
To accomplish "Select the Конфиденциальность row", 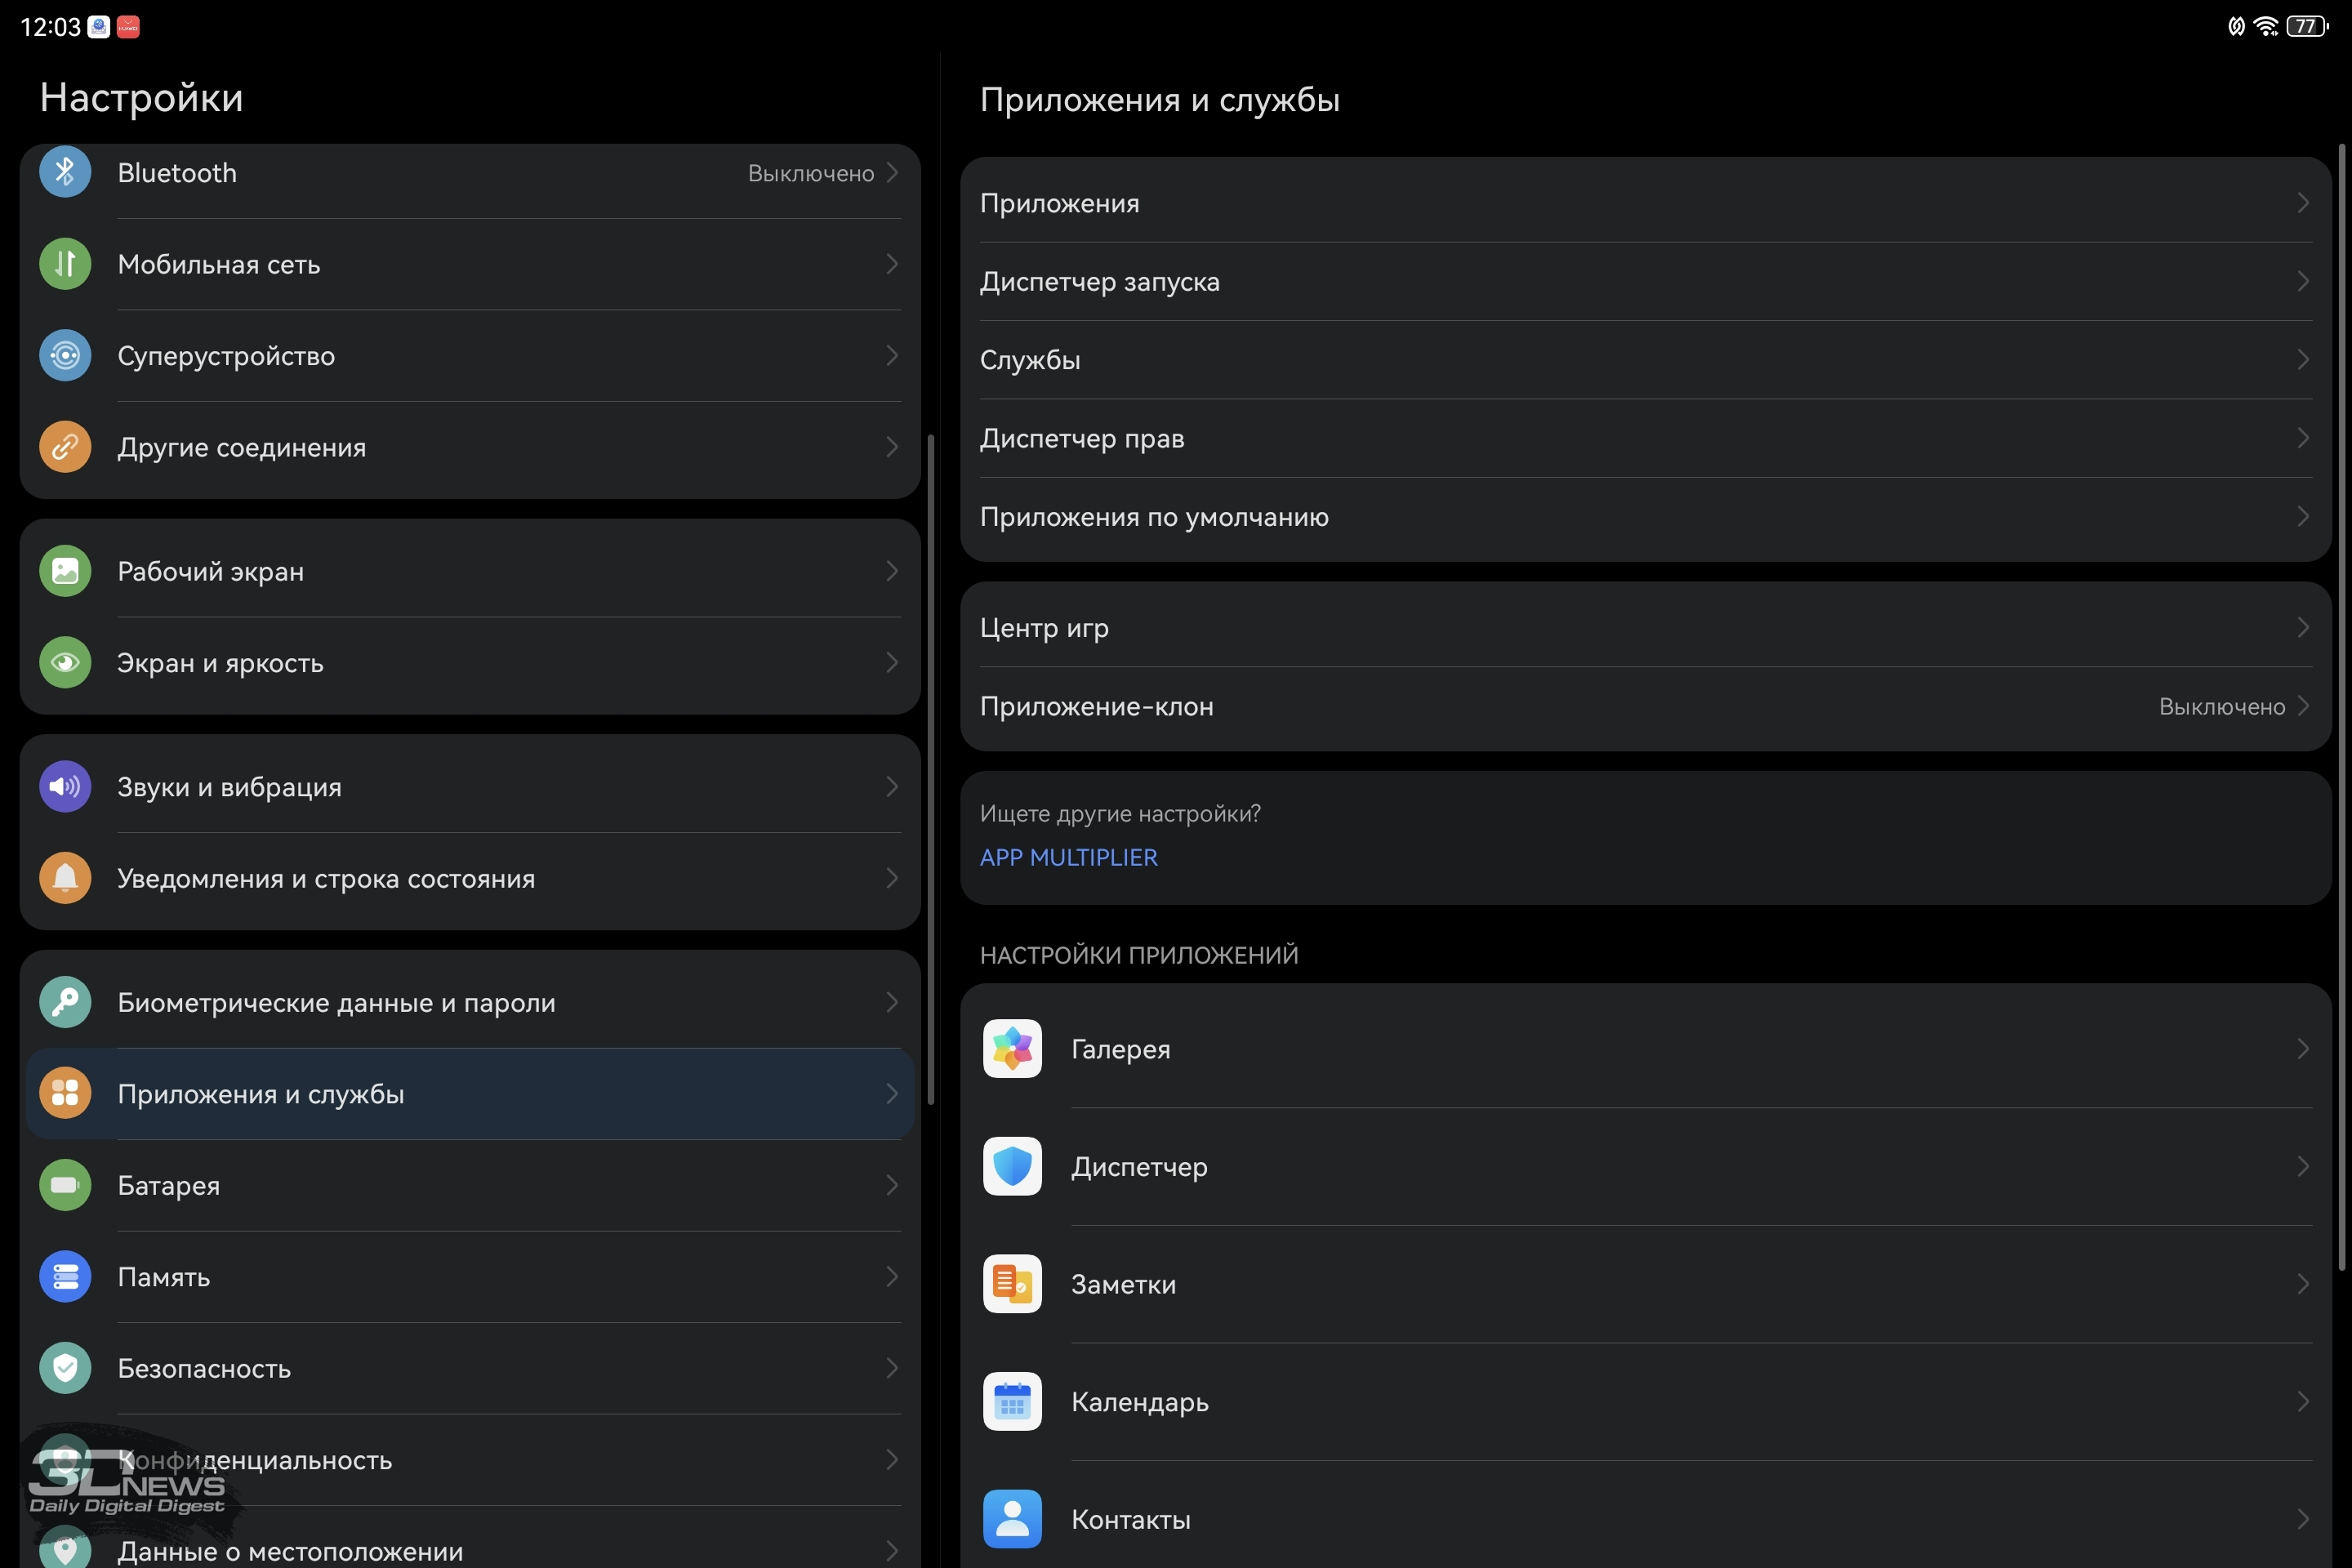I will (x=470, y=1459).
